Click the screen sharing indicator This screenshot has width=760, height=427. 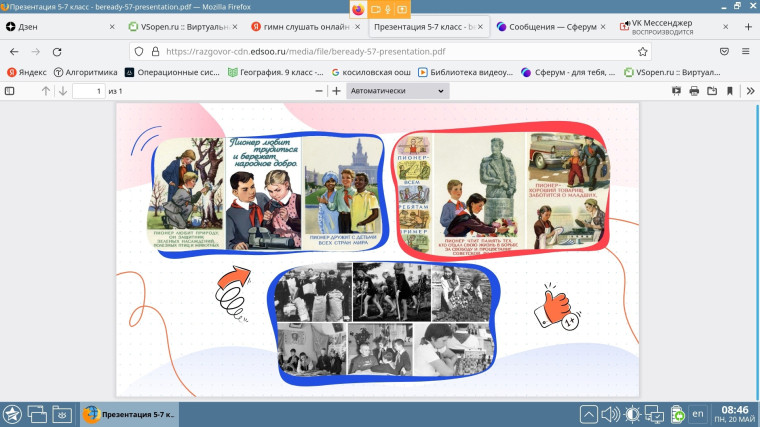click(x=402, y=9)
